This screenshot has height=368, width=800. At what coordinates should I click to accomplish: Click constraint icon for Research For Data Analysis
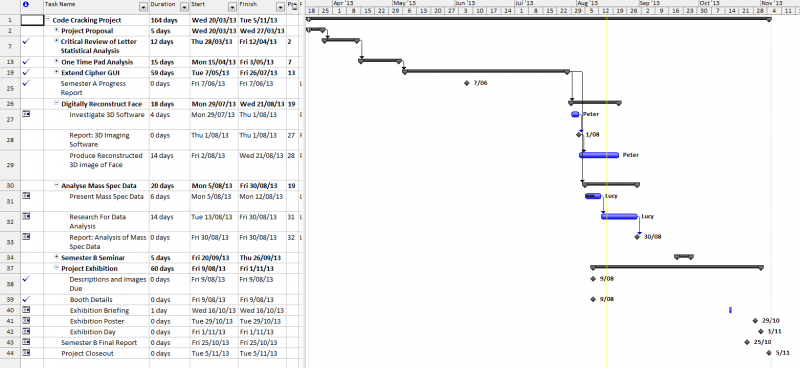click(27, 216)
